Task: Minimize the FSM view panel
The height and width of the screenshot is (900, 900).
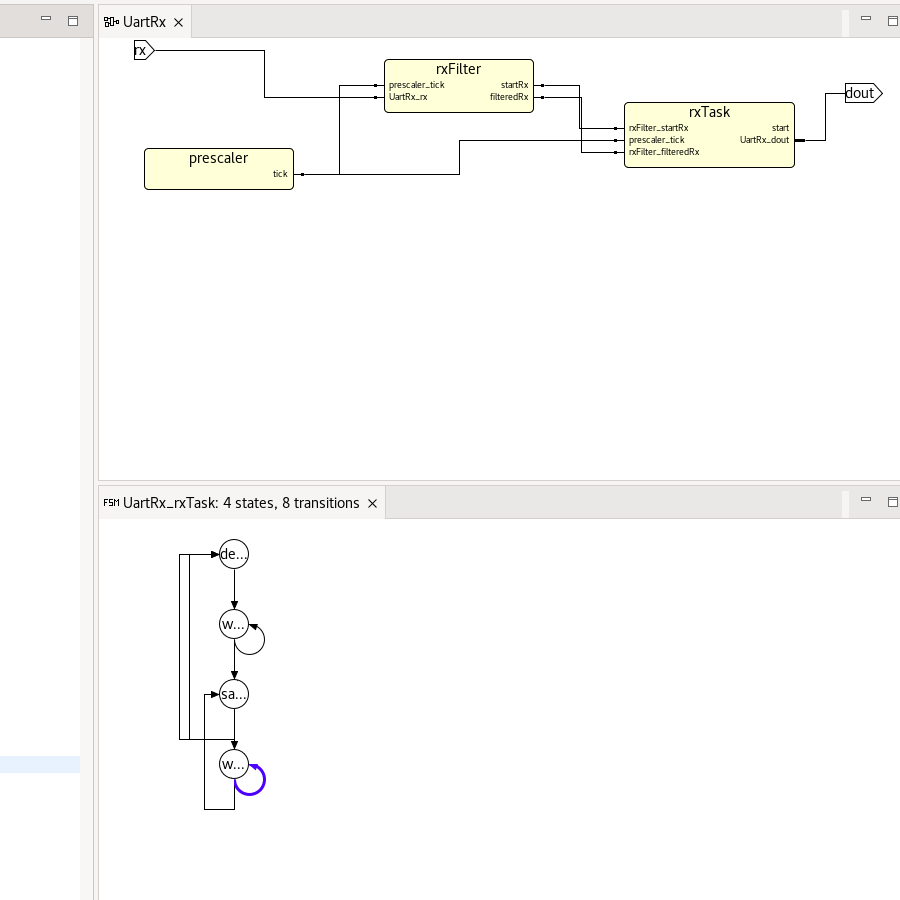Action: point(865,501)
